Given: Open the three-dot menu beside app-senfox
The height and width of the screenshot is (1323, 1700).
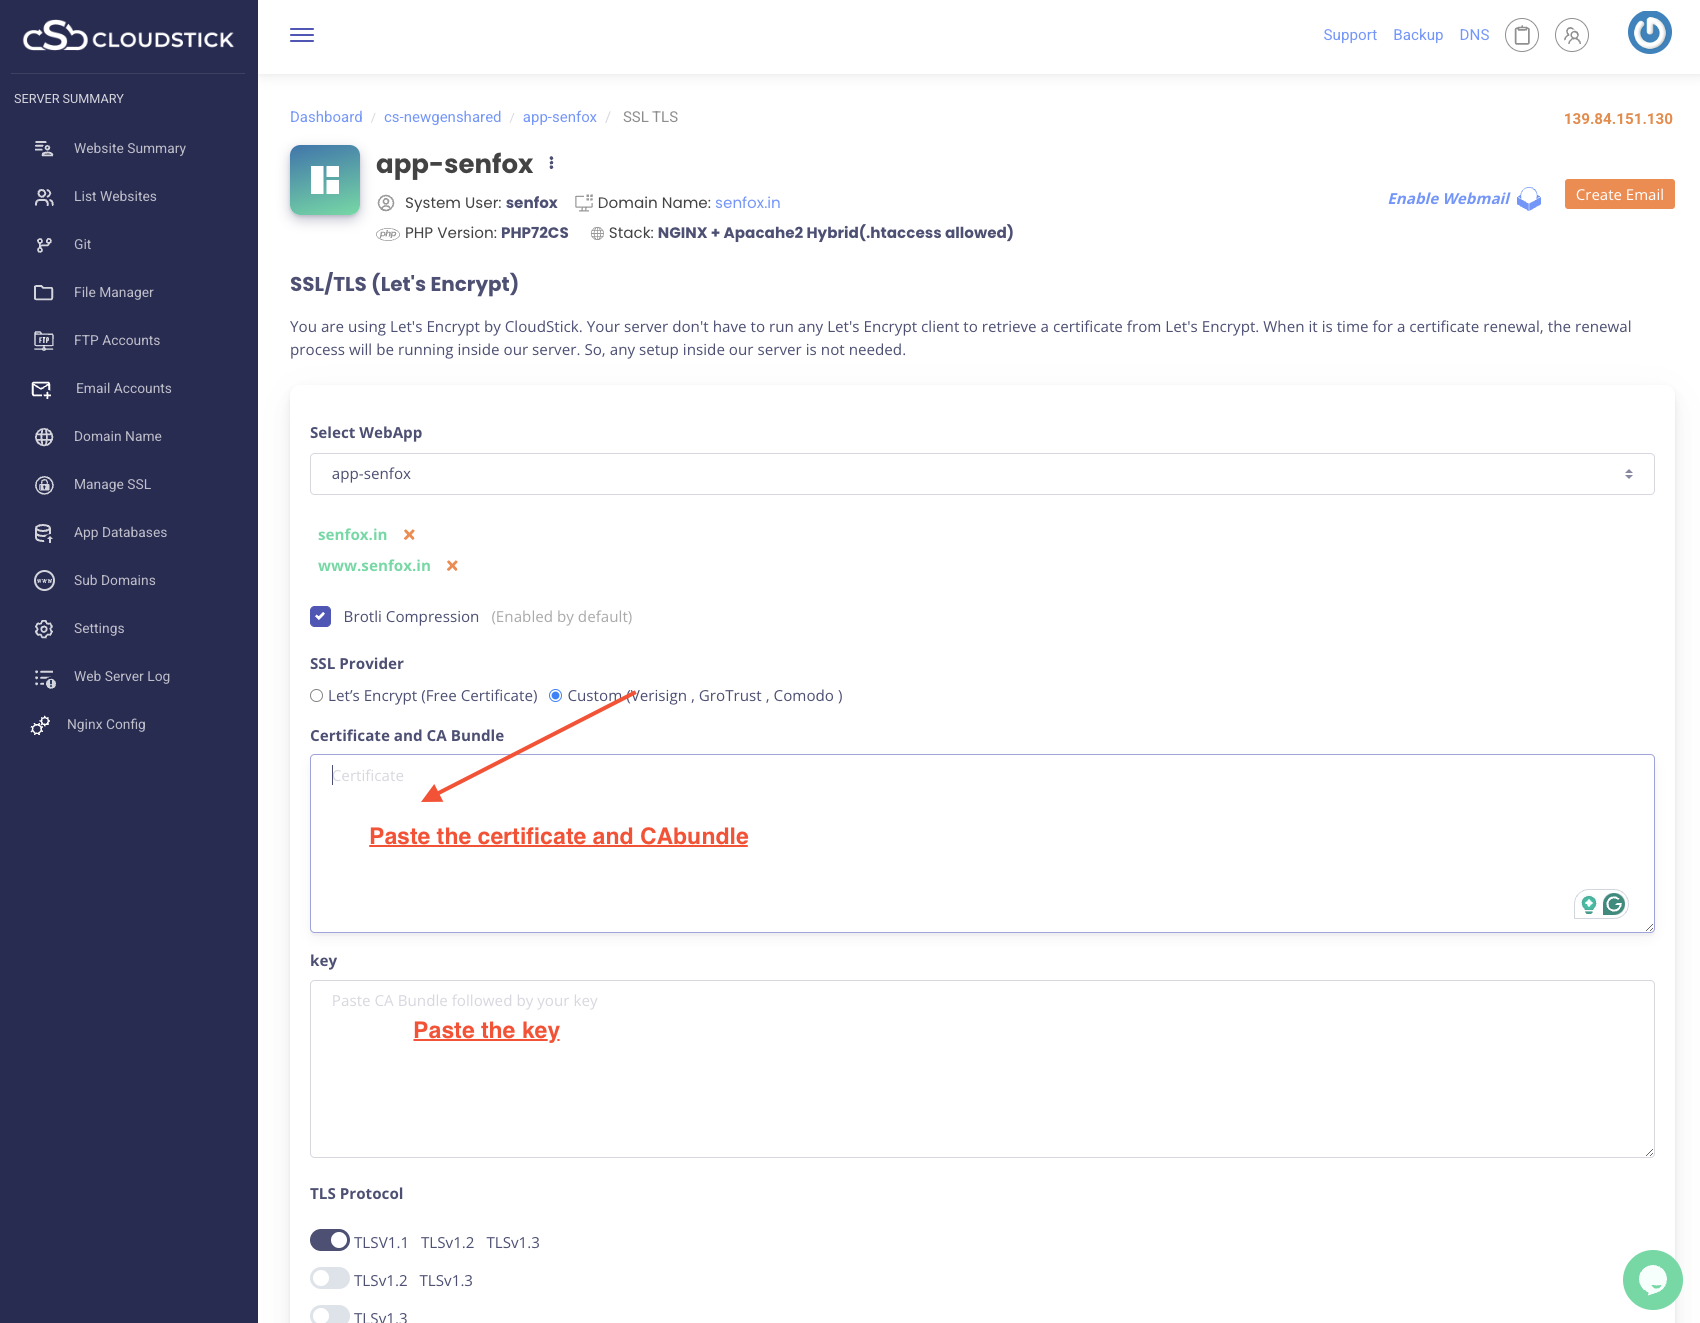Looking at the screenshot, I should tap(551, 163).
